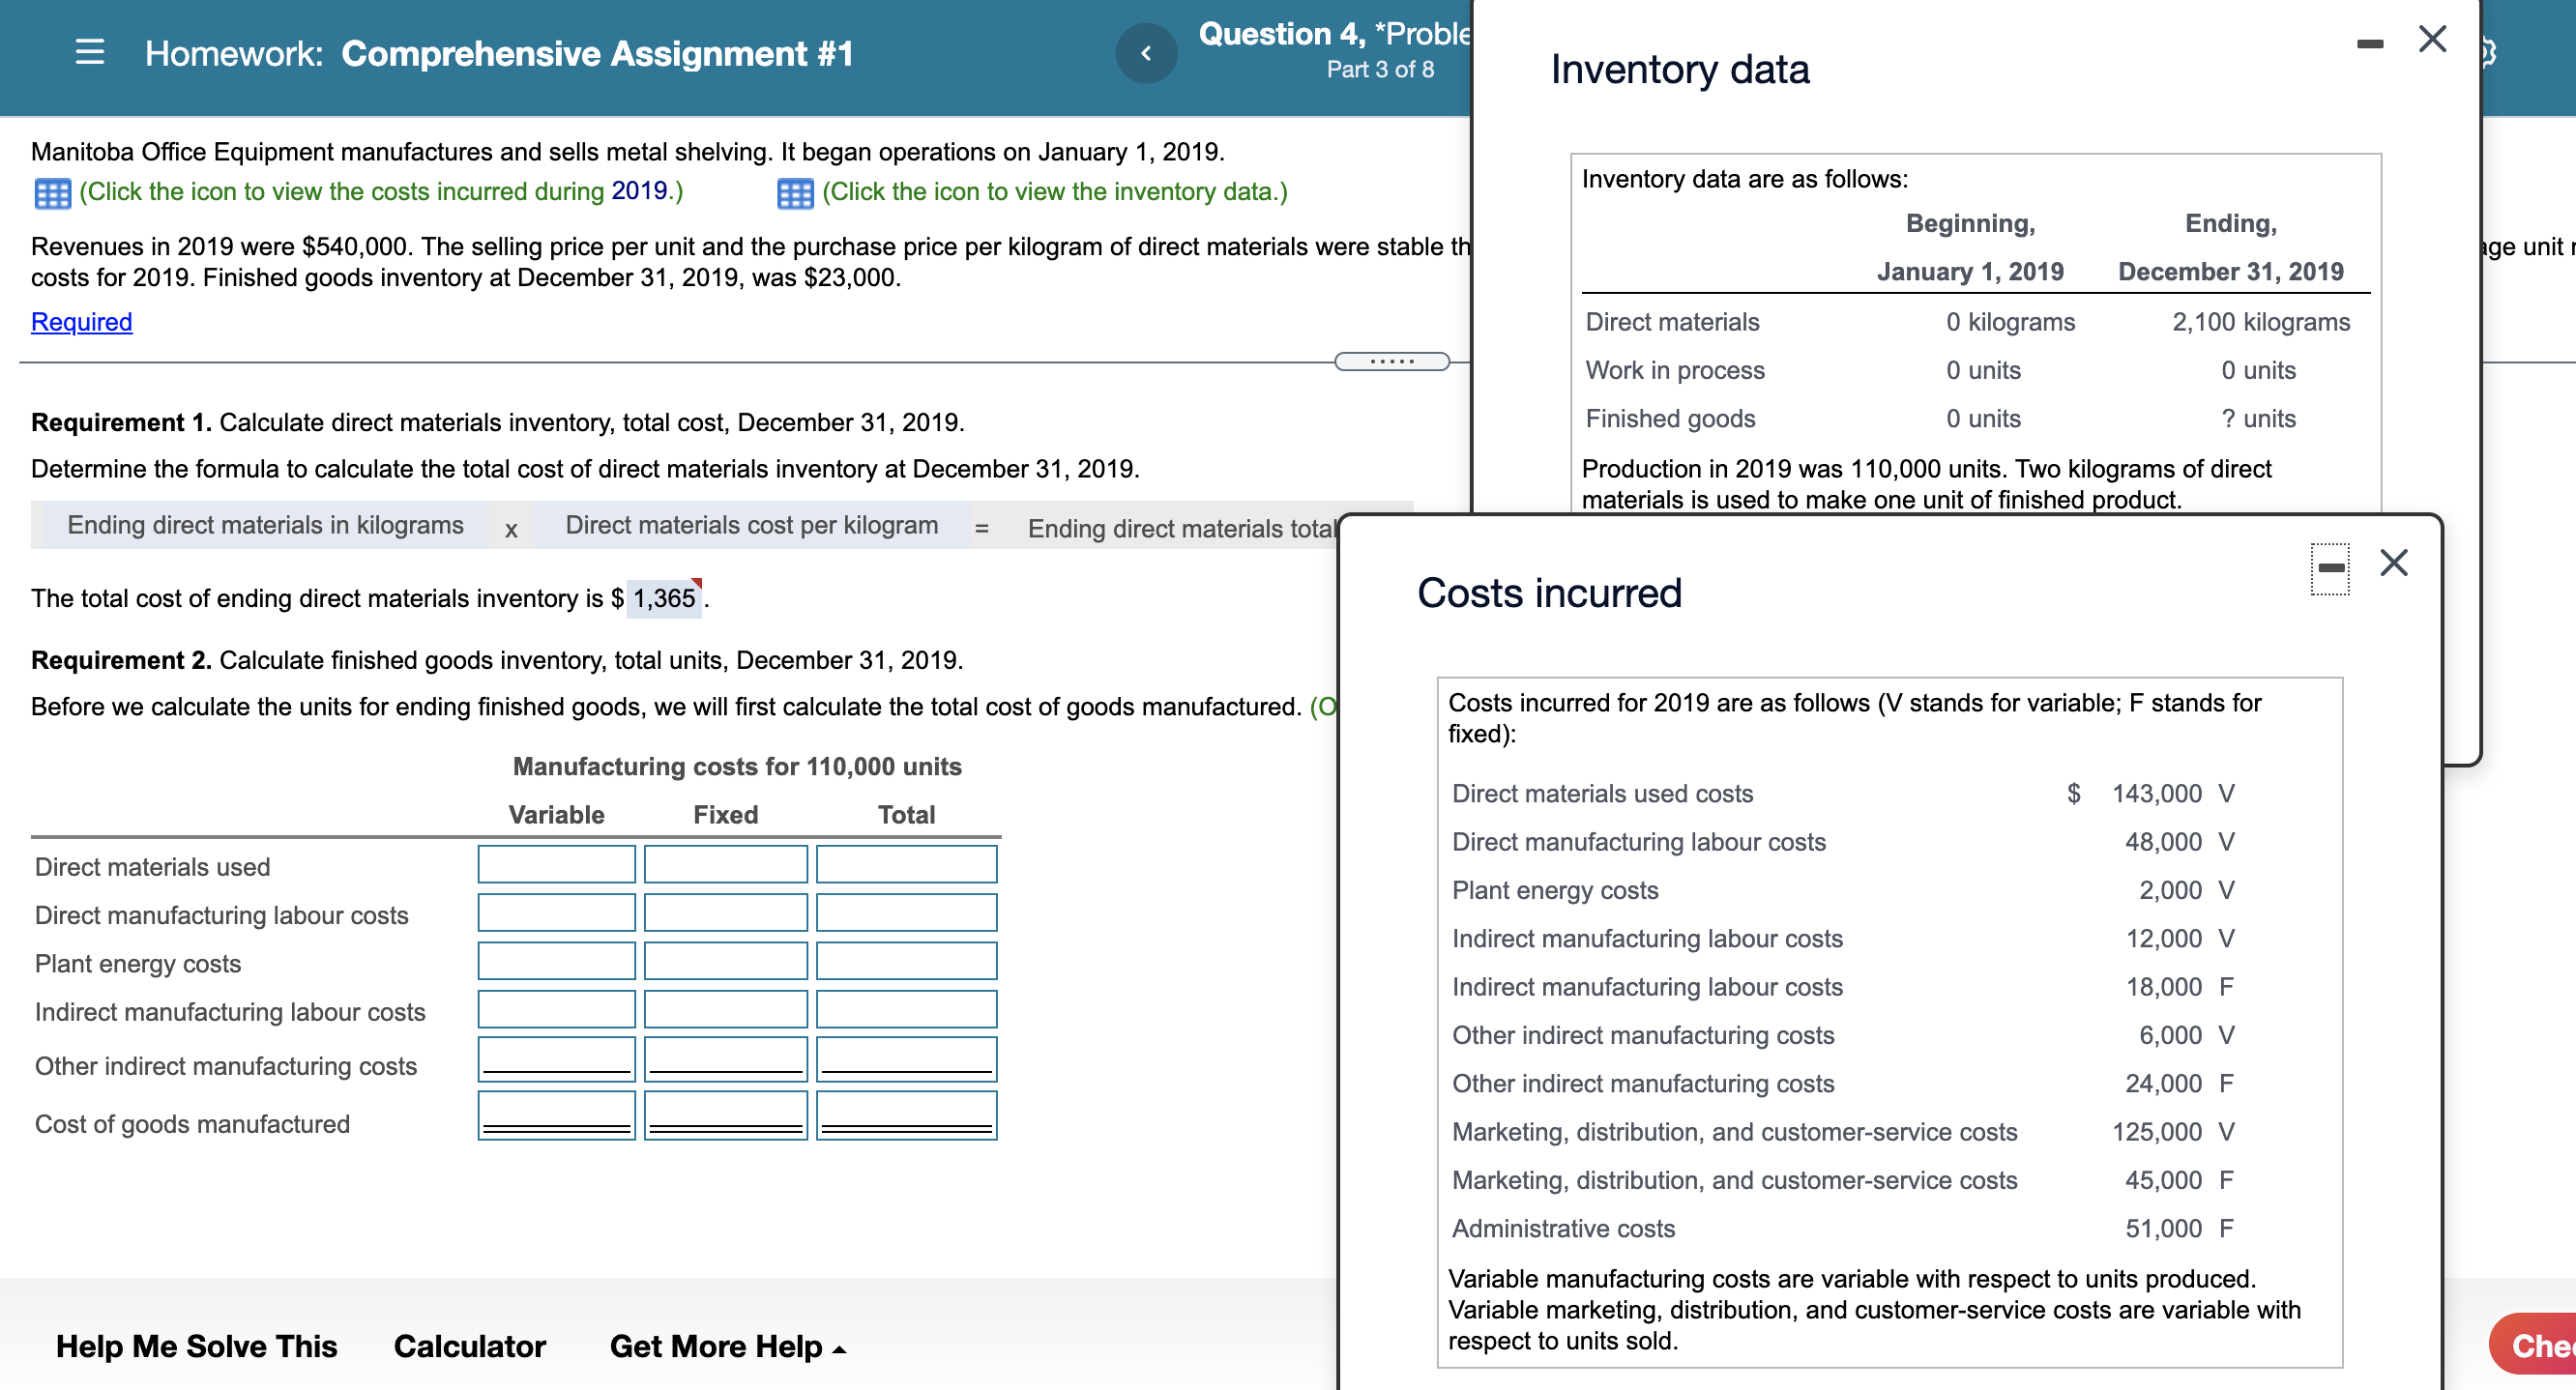Click the ending direct materials answer field
This screenshot has width=2576, height=1390.
coord(664,599)
